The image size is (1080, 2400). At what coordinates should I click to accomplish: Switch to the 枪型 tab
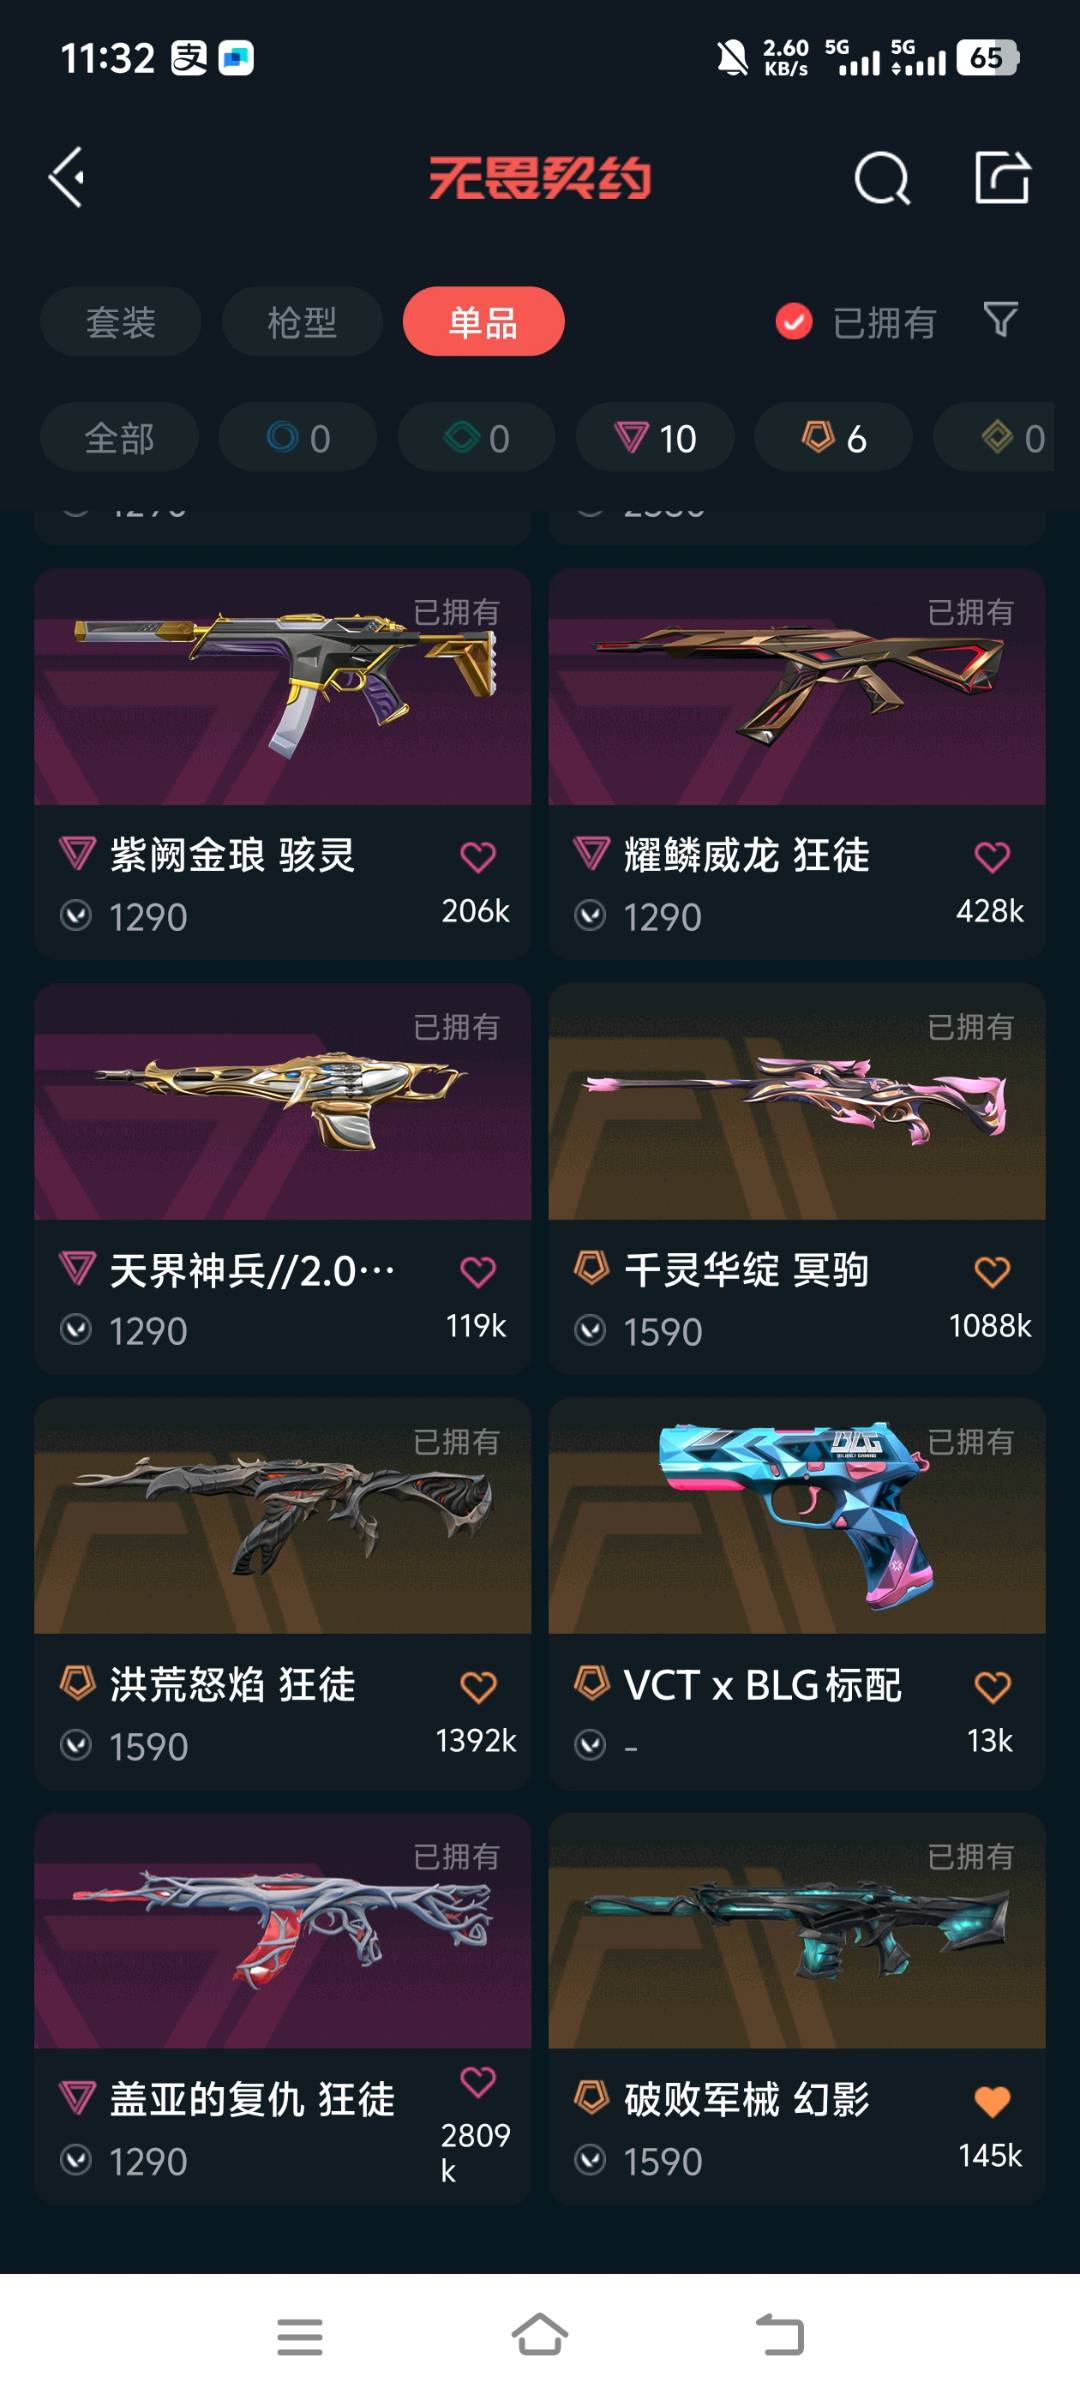pos(302,322)
